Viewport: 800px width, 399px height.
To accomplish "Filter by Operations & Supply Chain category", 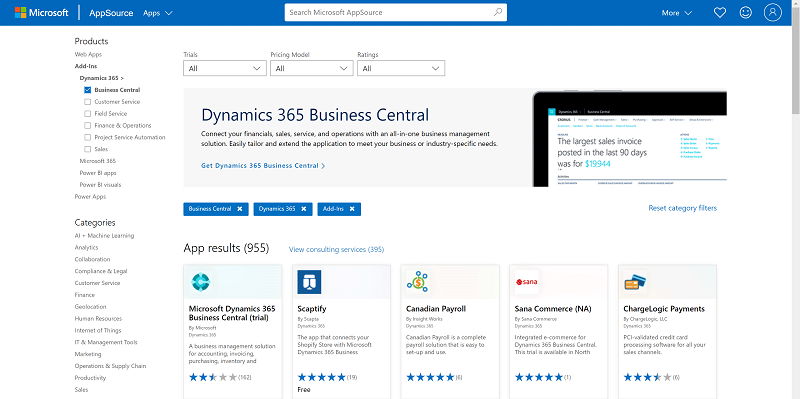I will point(110,366).
